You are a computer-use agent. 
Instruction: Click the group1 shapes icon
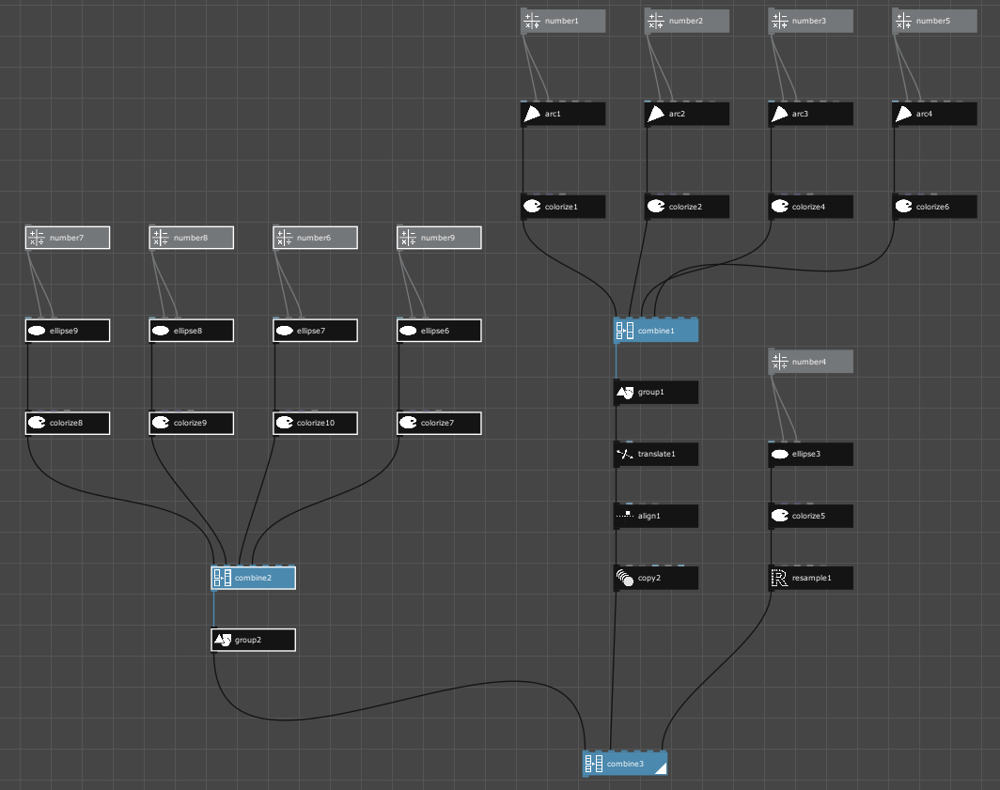tap(625, 392)
